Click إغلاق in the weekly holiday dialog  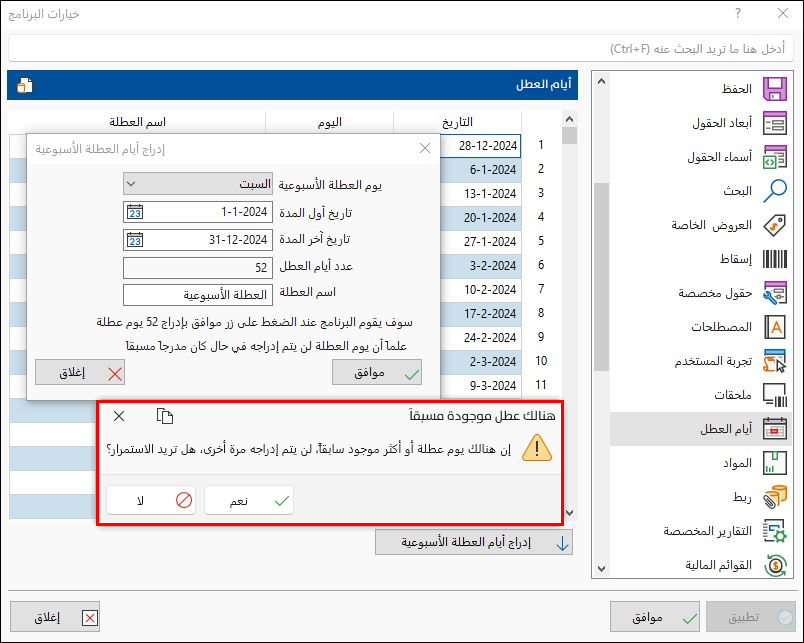coord(80,372)
